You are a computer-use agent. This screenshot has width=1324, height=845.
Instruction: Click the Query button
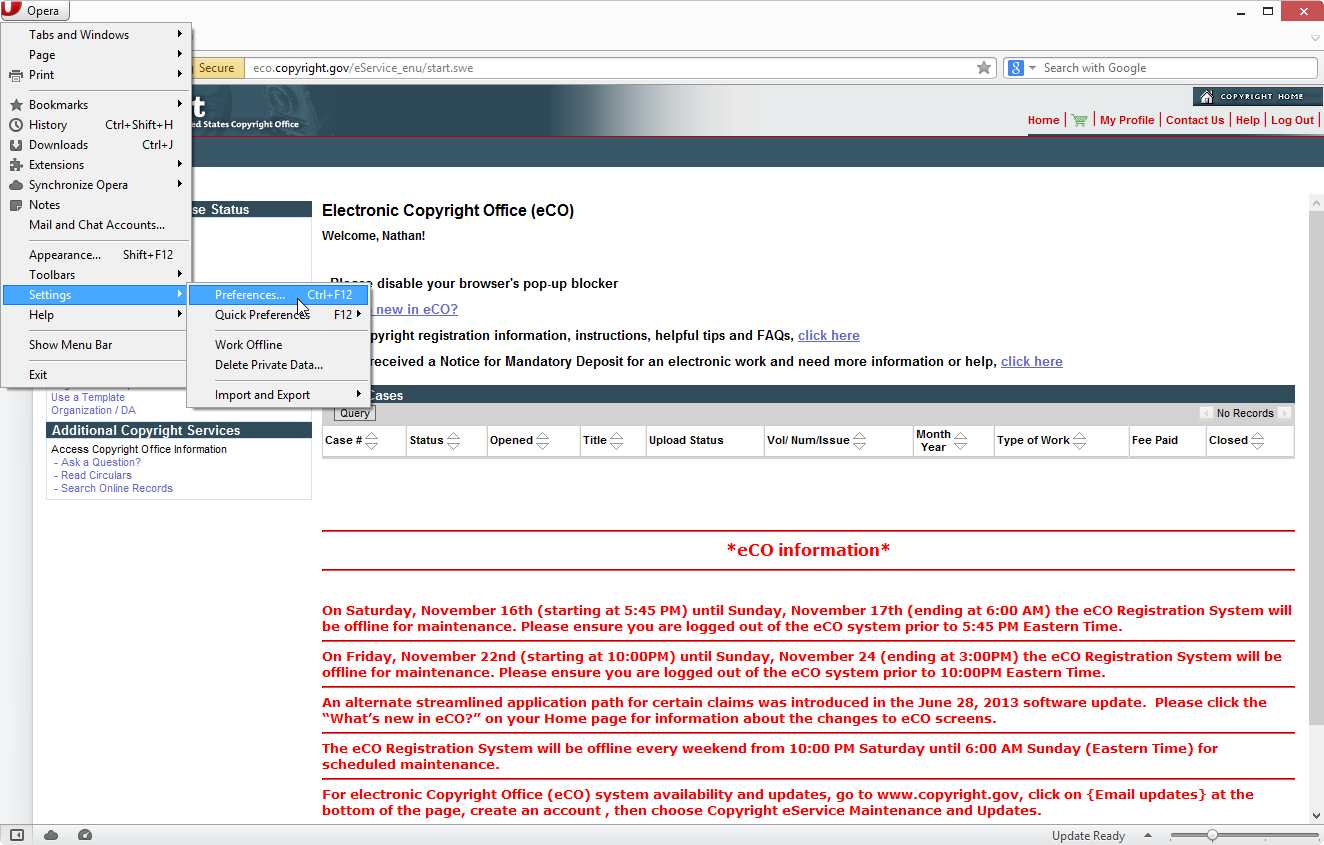[355, 413]
